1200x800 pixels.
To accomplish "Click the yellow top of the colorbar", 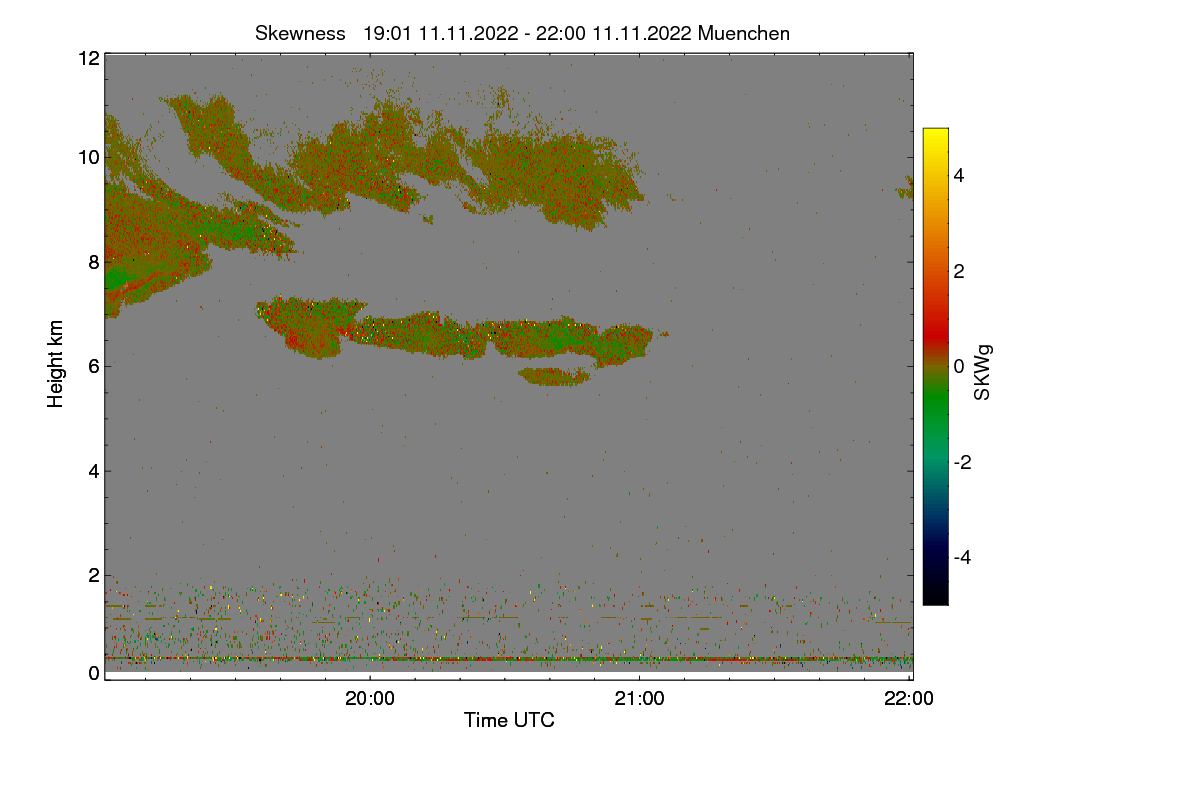I will pos(935,135).
